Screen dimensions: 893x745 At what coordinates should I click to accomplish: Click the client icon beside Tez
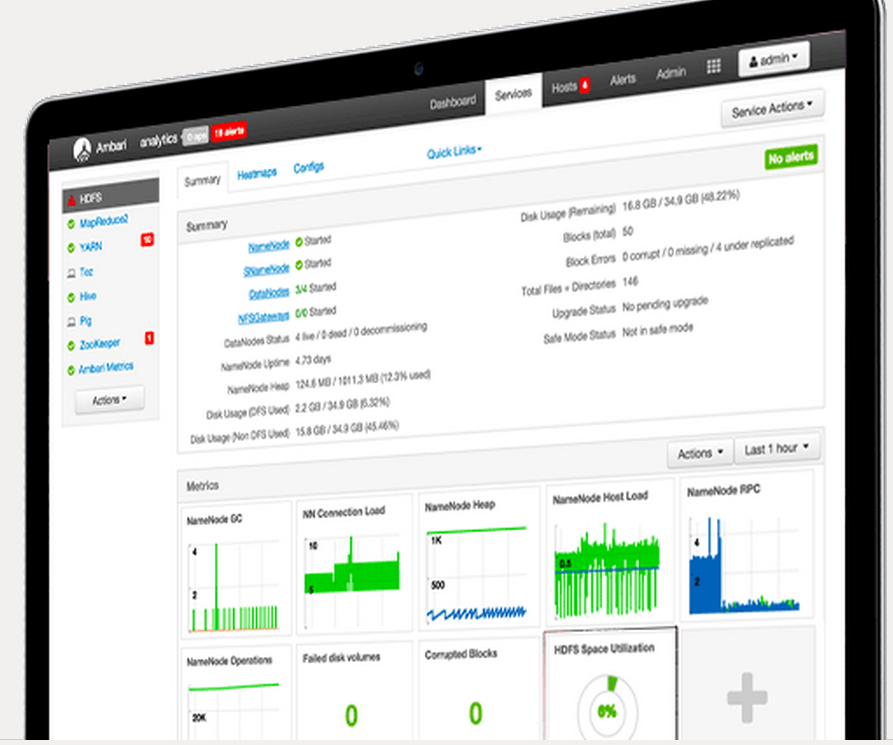pyautogui.click(x=71, y=273)
